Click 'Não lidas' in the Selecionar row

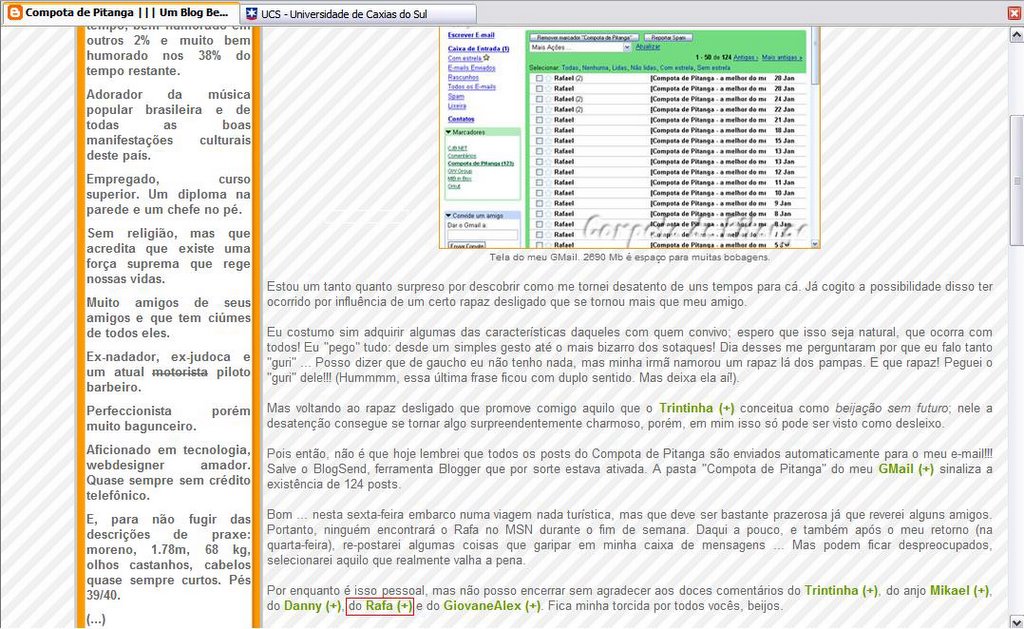[x=643, y=68]
